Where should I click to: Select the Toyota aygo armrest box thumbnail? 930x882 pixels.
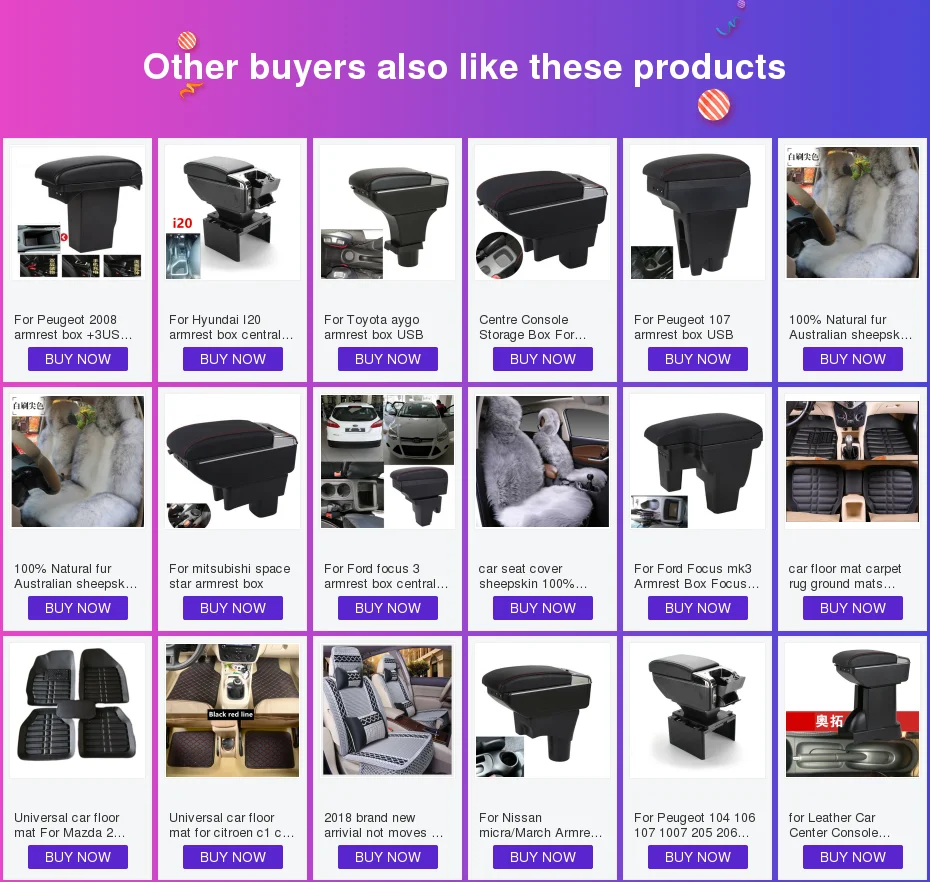[x=387, y=212]
